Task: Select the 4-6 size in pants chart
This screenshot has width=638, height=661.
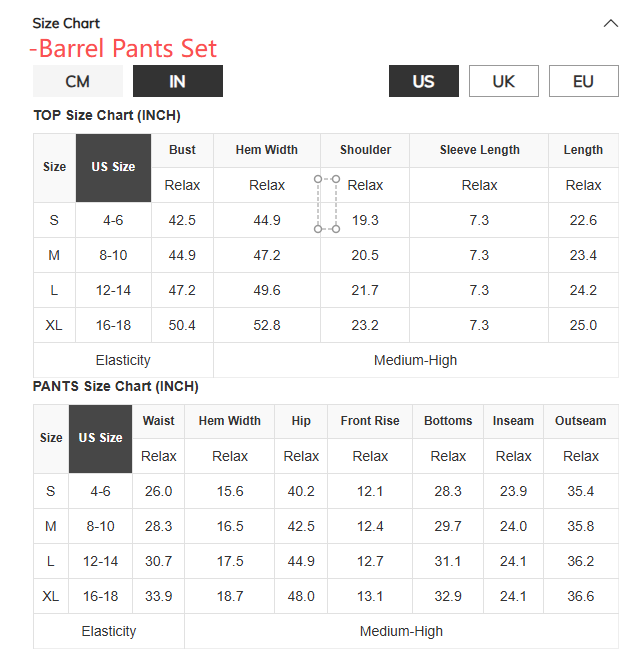Action: (x=100, y=491)
